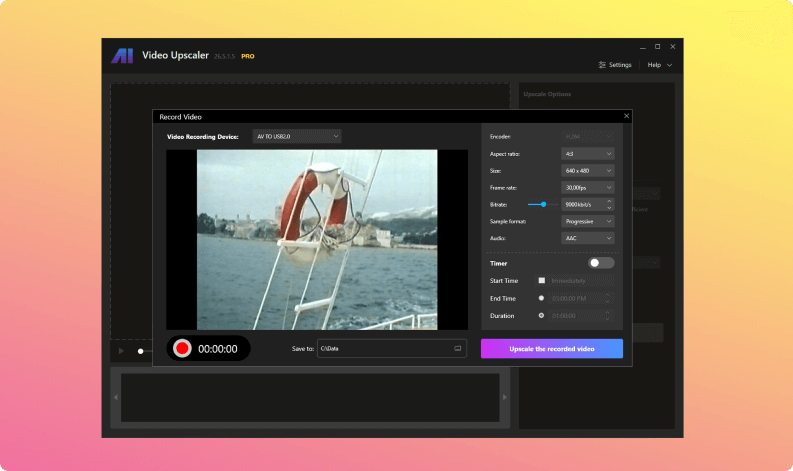This screenshot has width=793, height=471.
Task: Click the Bitrate slider handle
Action: click(x=543, y=204)
